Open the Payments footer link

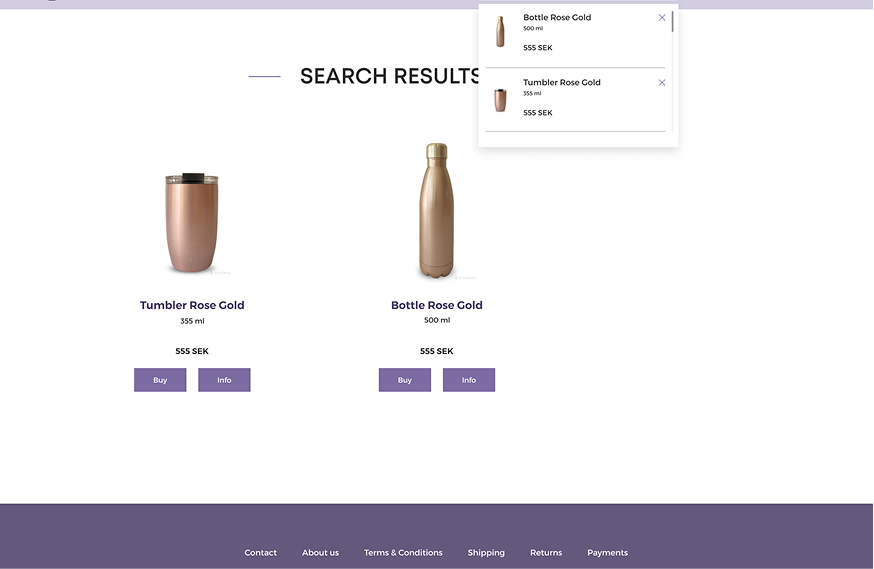[607, 553]
